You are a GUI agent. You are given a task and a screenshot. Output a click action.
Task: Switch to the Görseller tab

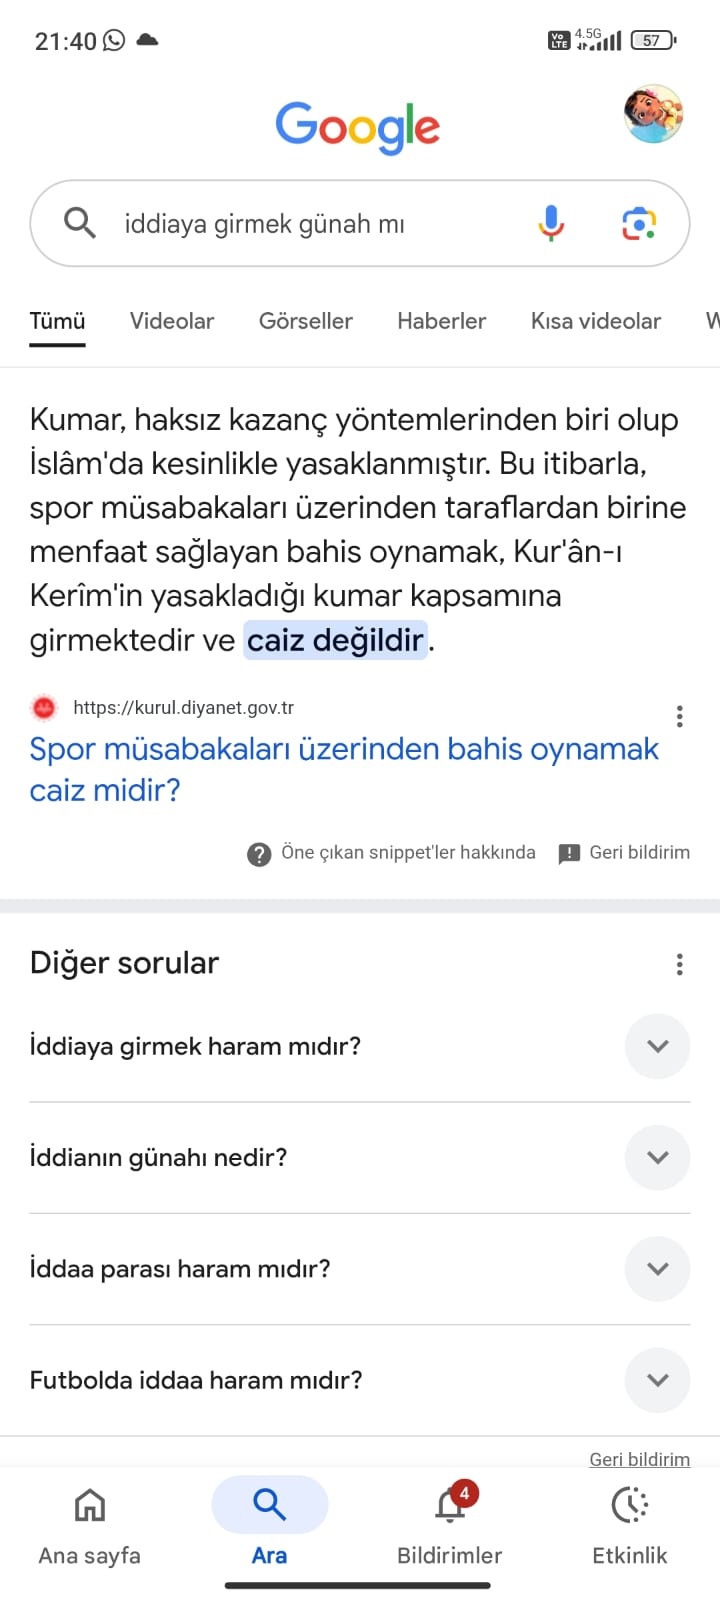(305, 321)
